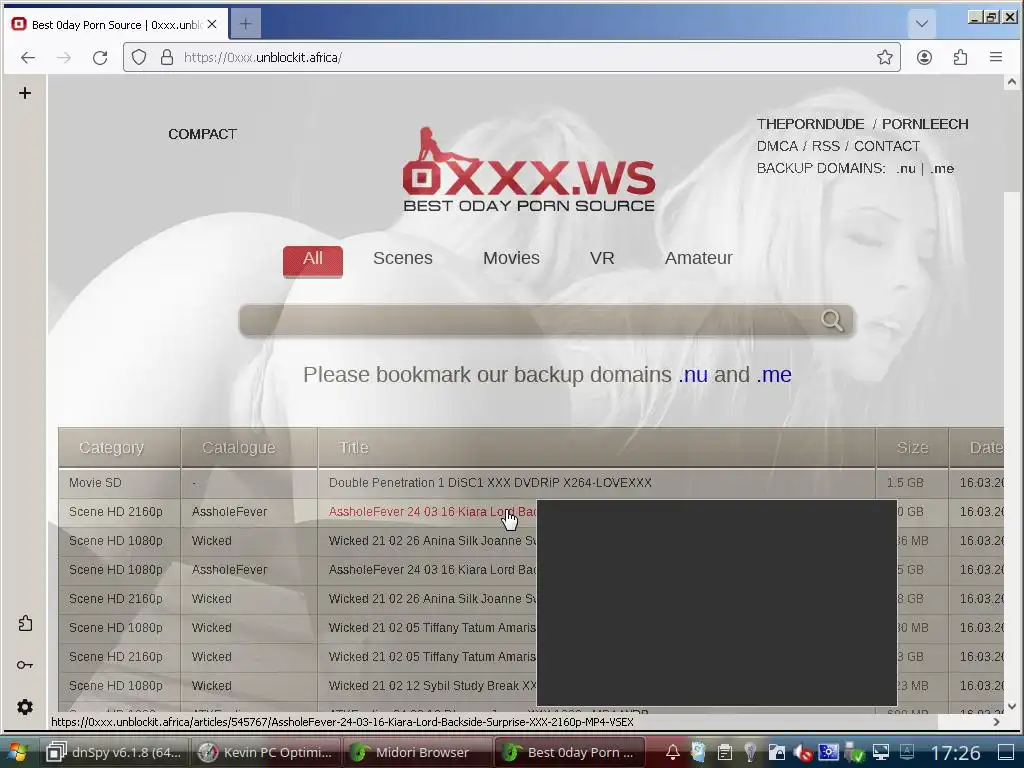Open the .me backup domain in header
1024x768 pixels.
point(942,168)
